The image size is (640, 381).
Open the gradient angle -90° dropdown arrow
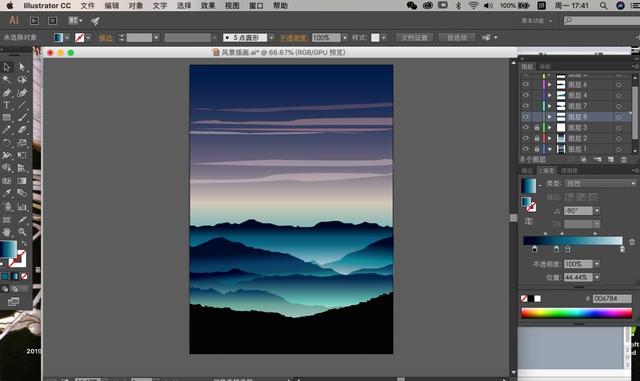tap(597, 211)
